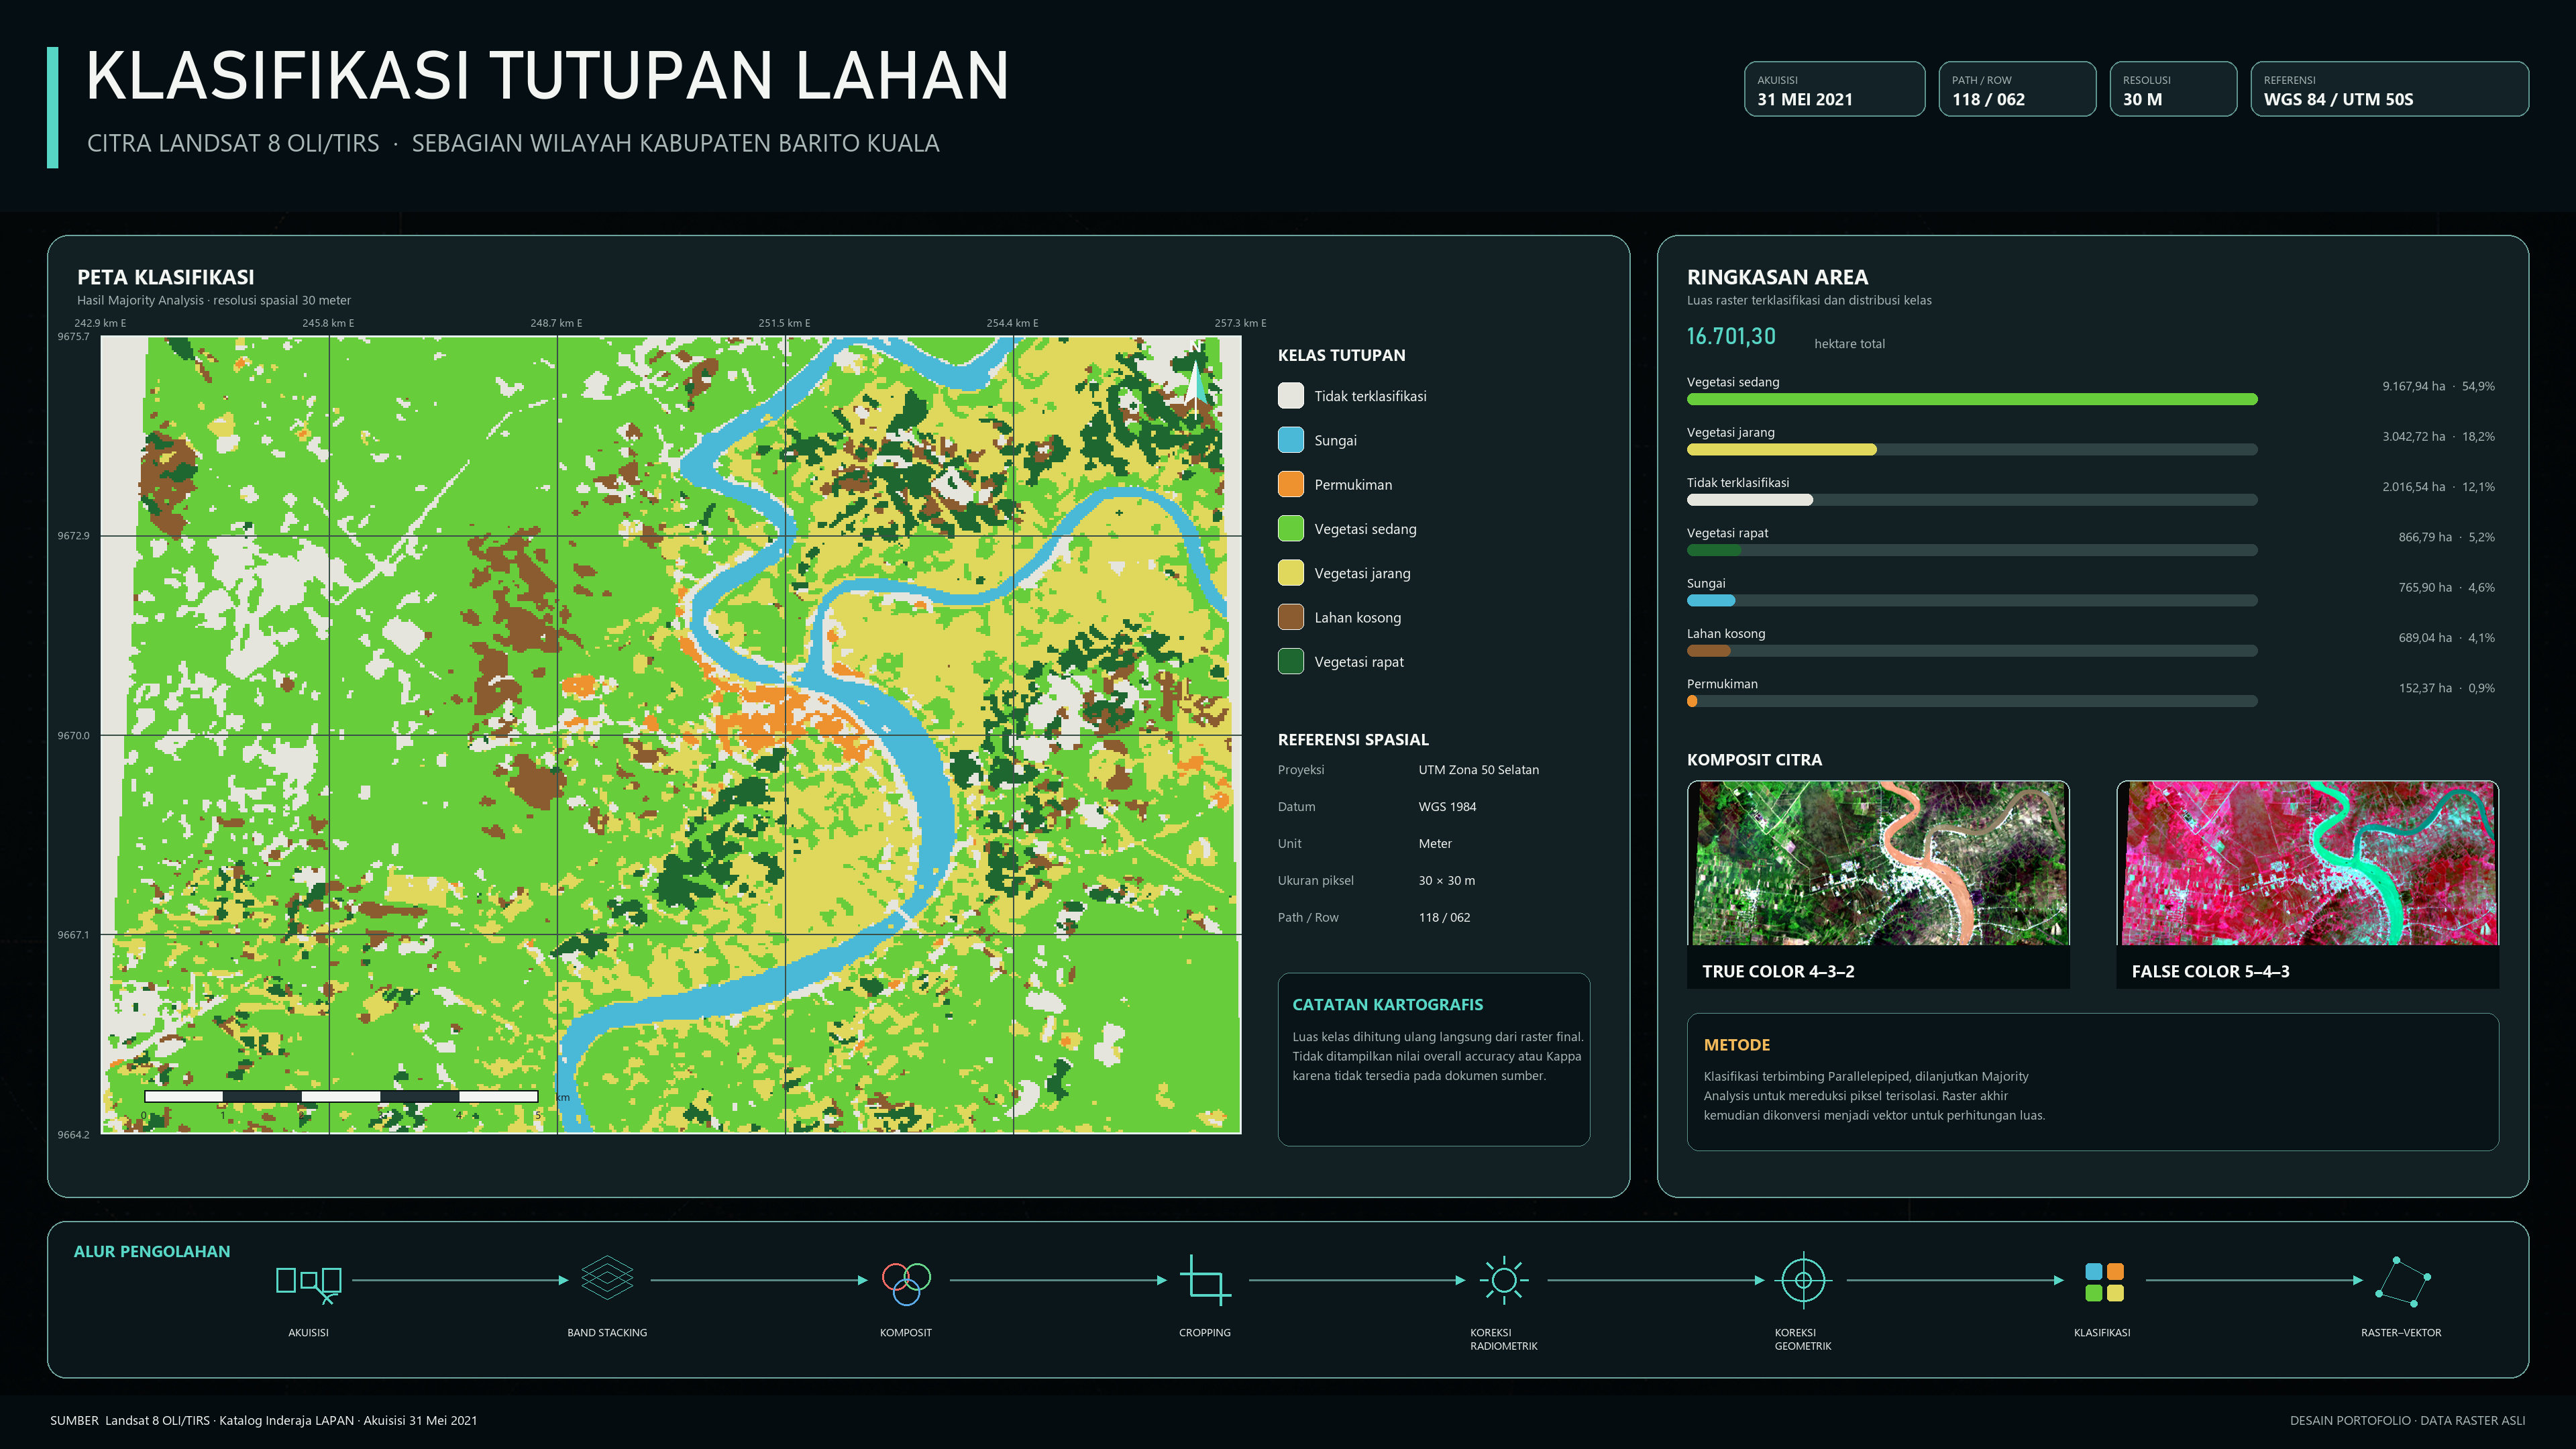The image size is (2576, 1449).
Task: Click the Sungai area progress bar
Action: [1972, 600]
